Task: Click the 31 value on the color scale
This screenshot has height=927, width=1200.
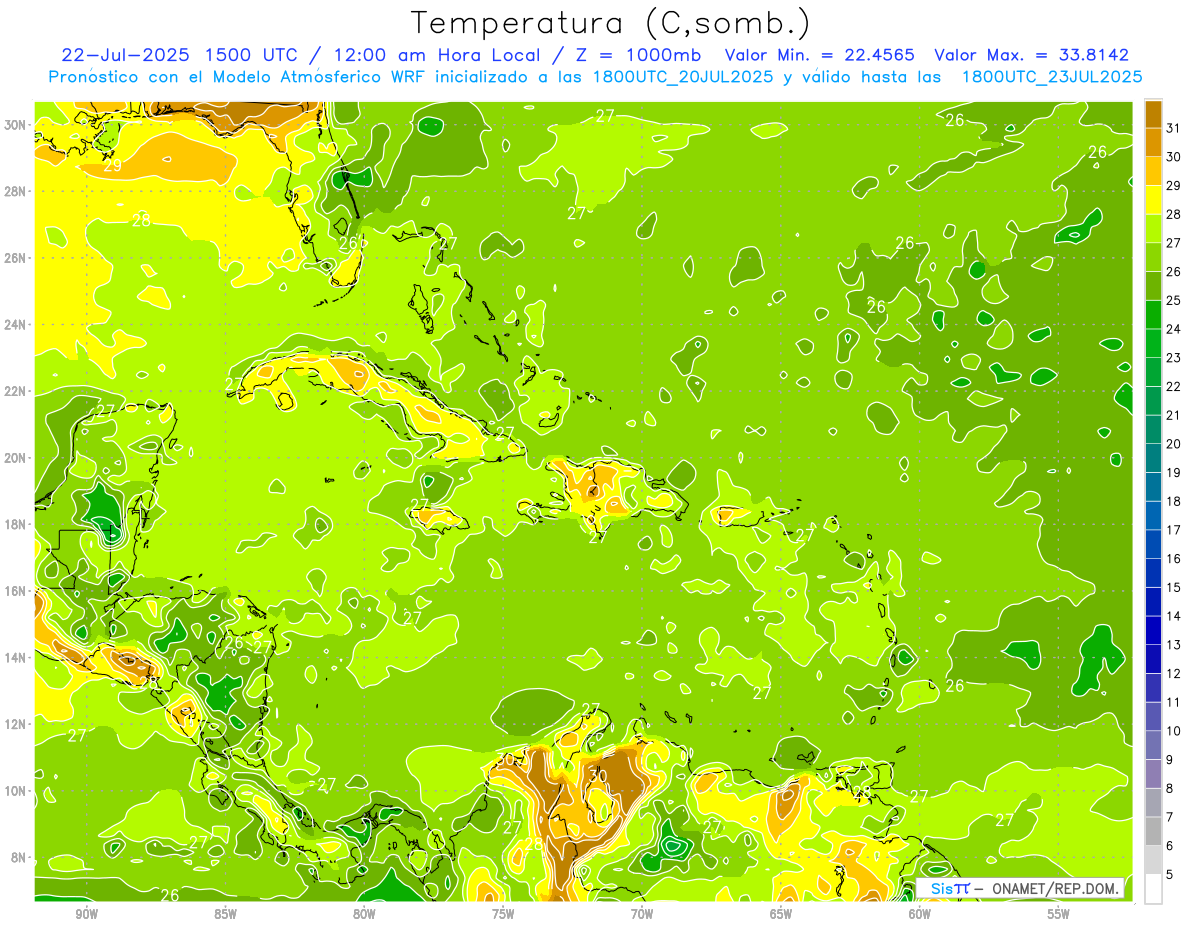Action: 1174,128
